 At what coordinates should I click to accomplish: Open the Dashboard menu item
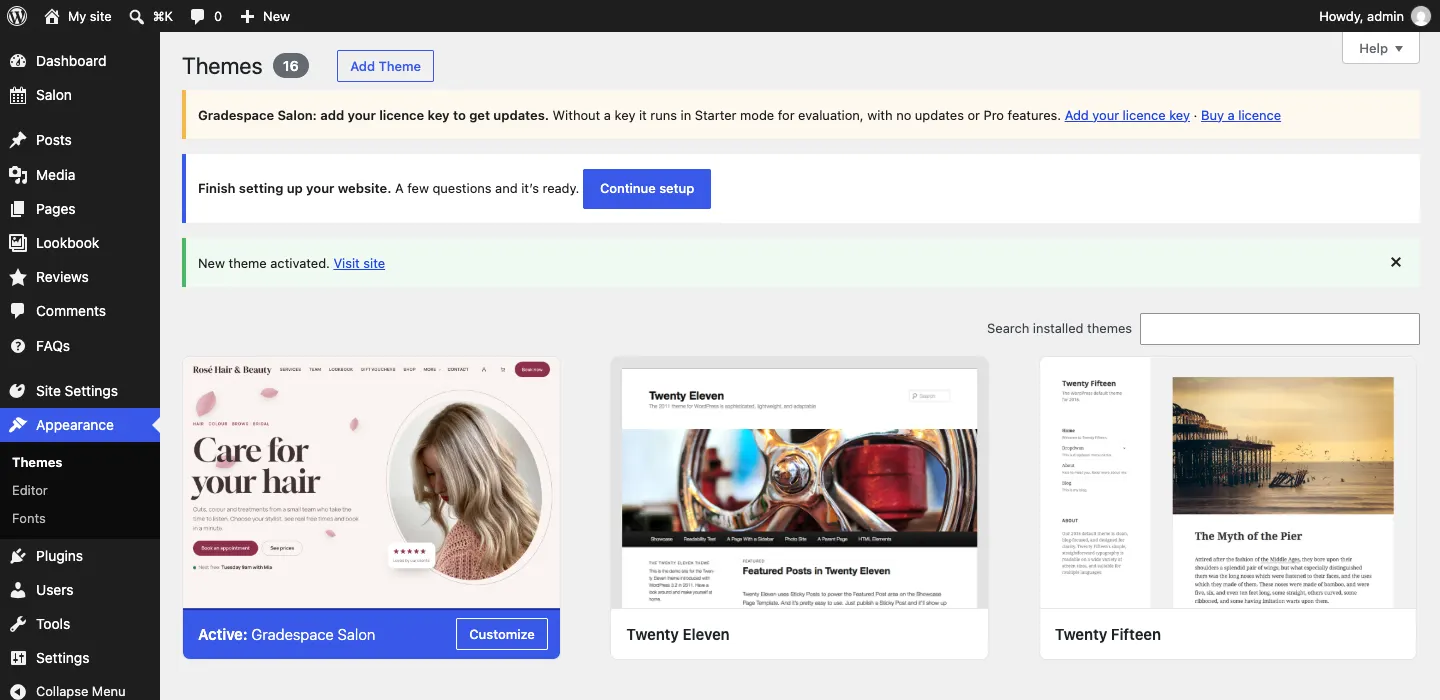pos(80,61)
